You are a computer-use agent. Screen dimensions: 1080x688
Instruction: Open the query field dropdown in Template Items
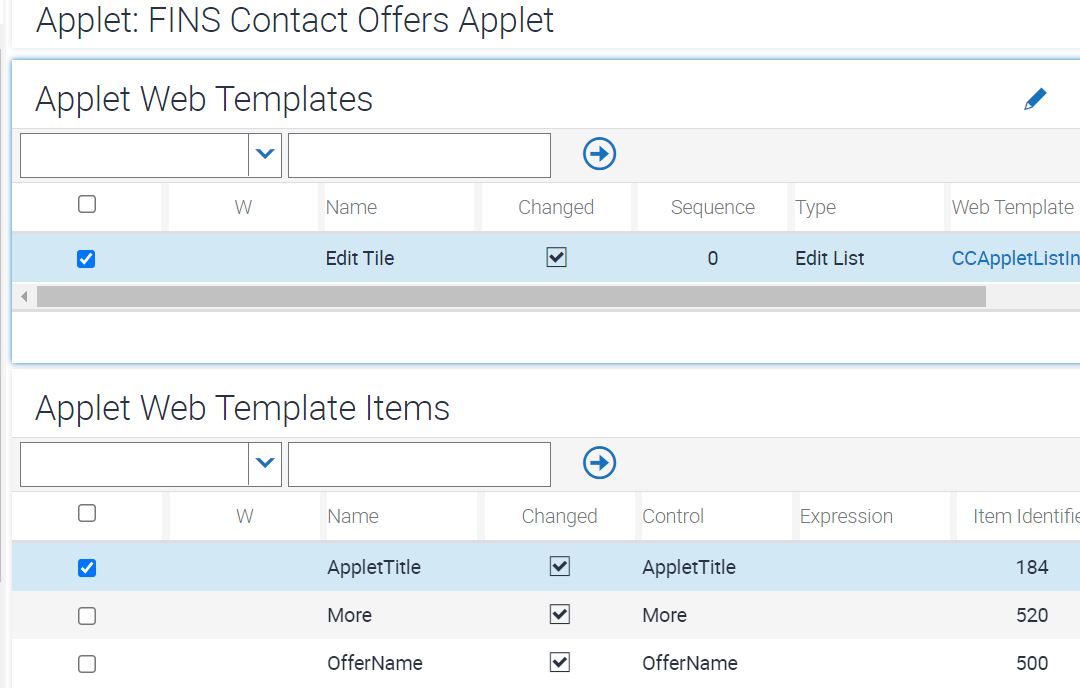(264, 463)
